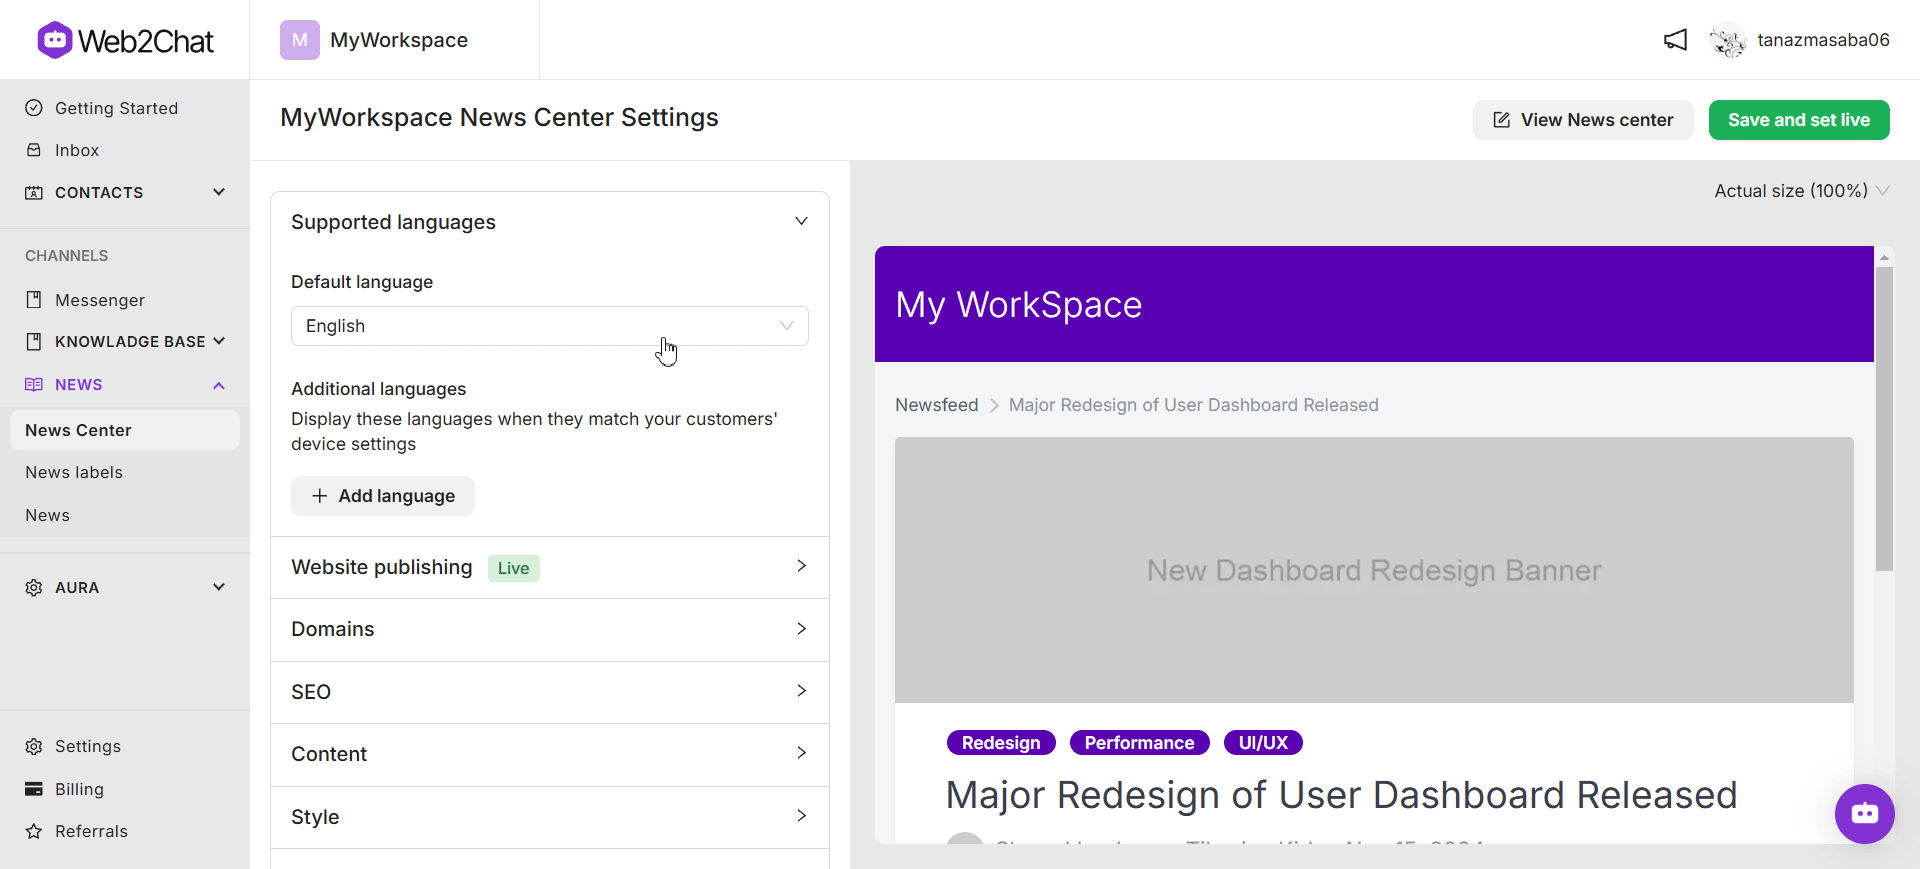Click the Redesign label tag
The height and width of the screenshot is (869, 1920).
pos(1001,743)
